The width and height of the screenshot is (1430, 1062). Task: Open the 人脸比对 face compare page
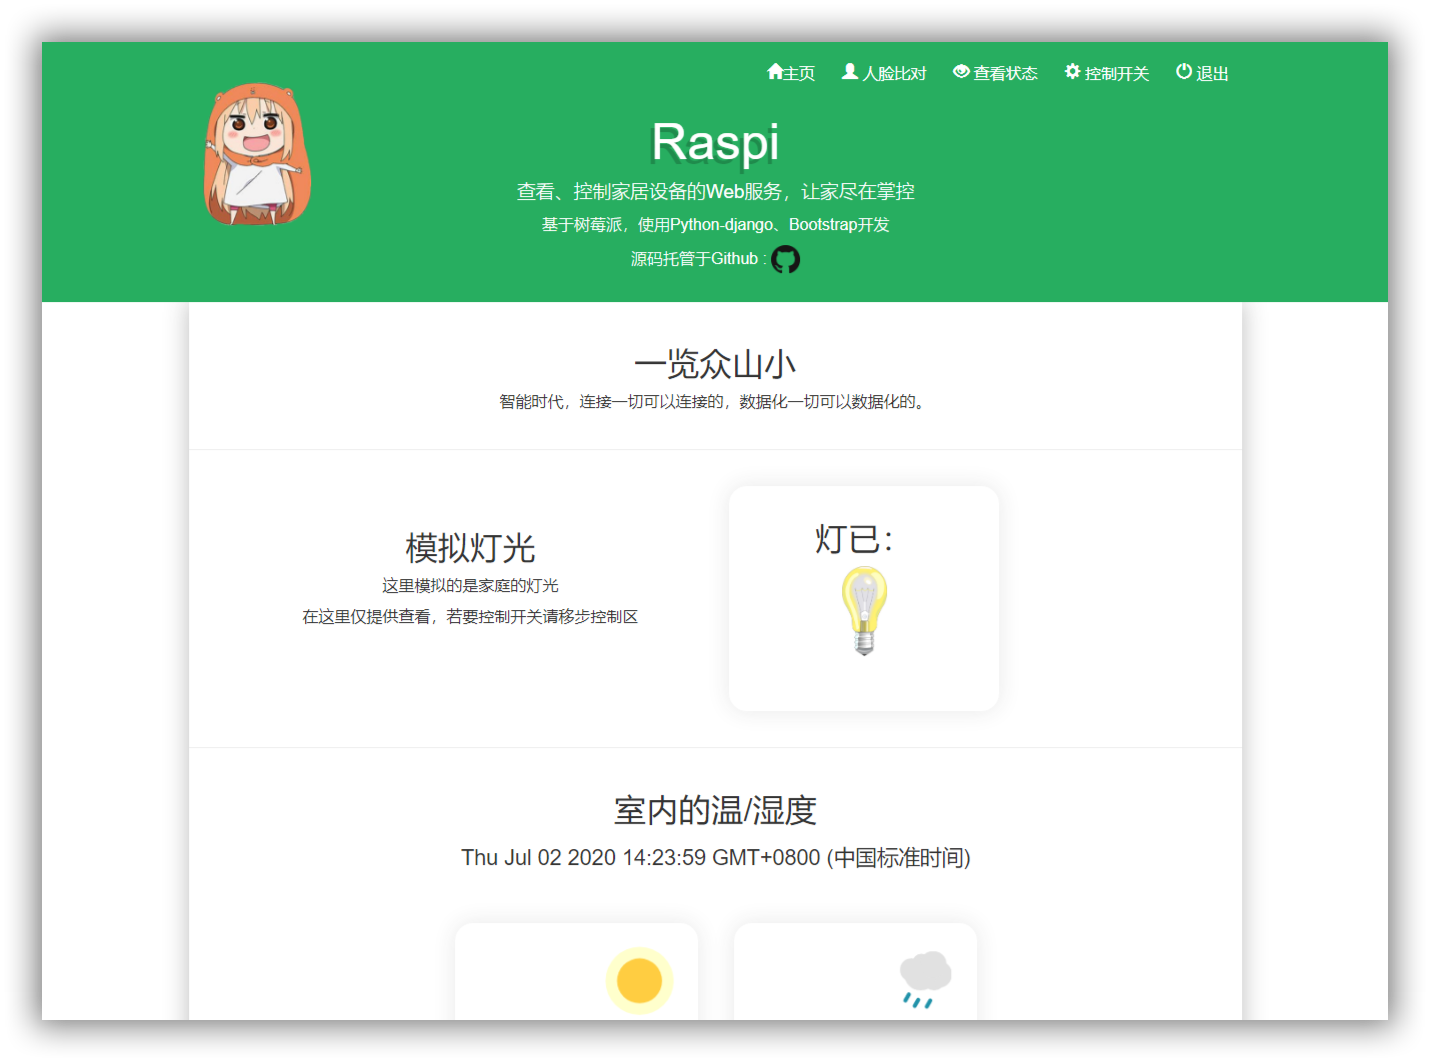(x=884, y=73)
